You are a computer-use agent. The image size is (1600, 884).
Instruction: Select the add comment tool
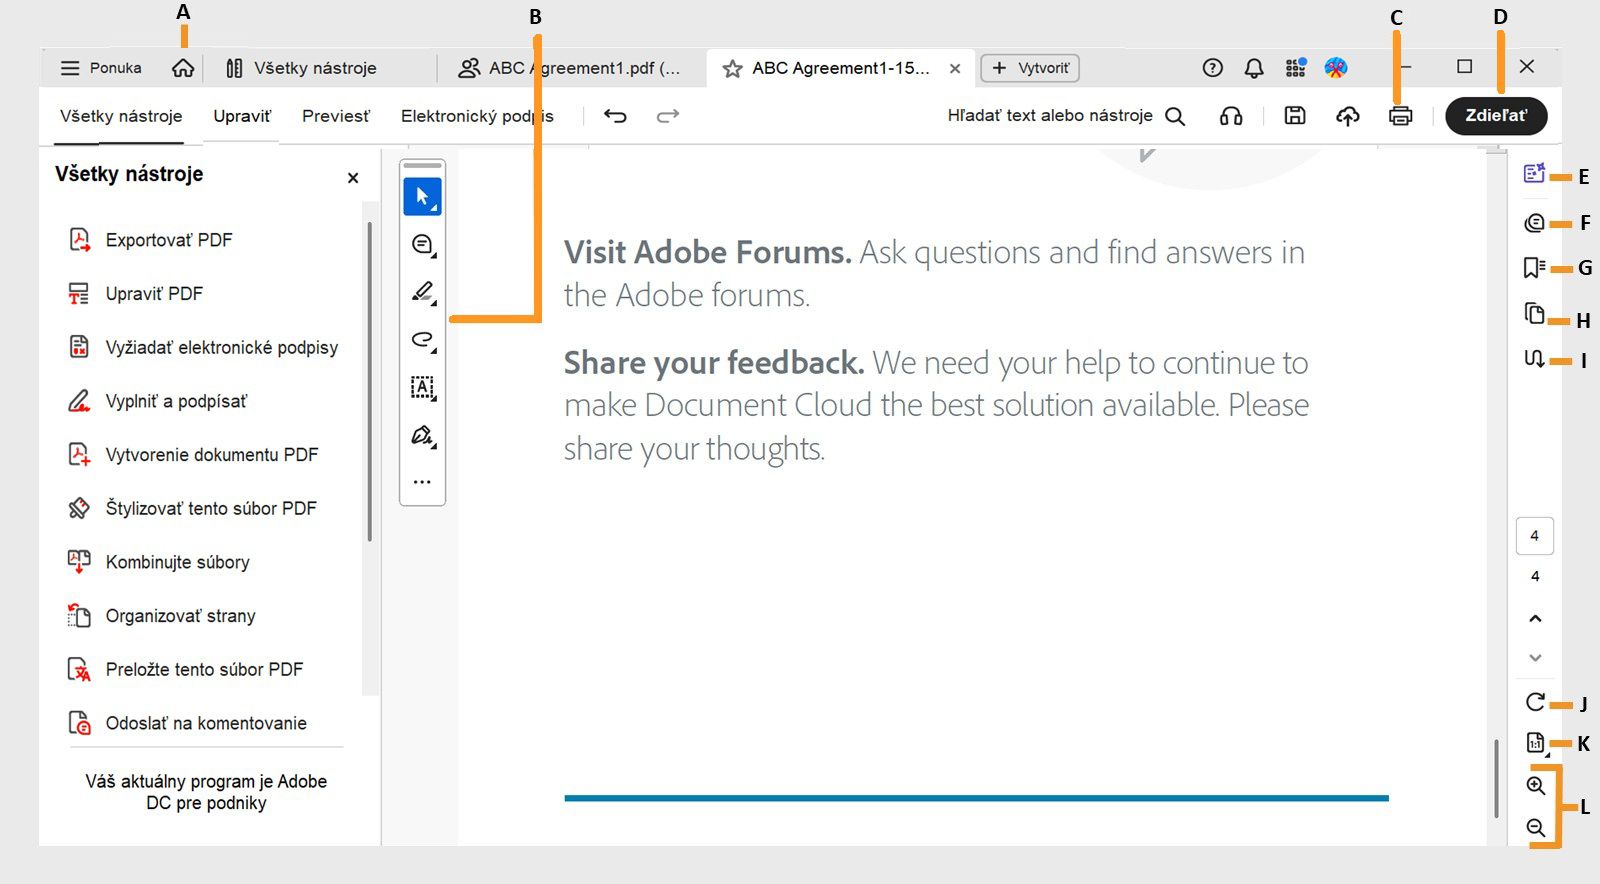pyautogui.click(x=423, y=244)
